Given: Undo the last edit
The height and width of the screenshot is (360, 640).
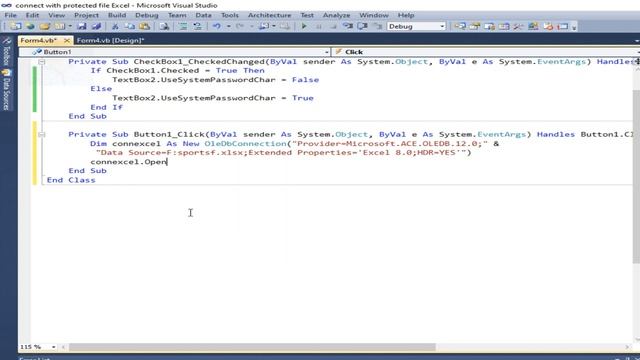Looking at the screenshot, I should [217, 26].
